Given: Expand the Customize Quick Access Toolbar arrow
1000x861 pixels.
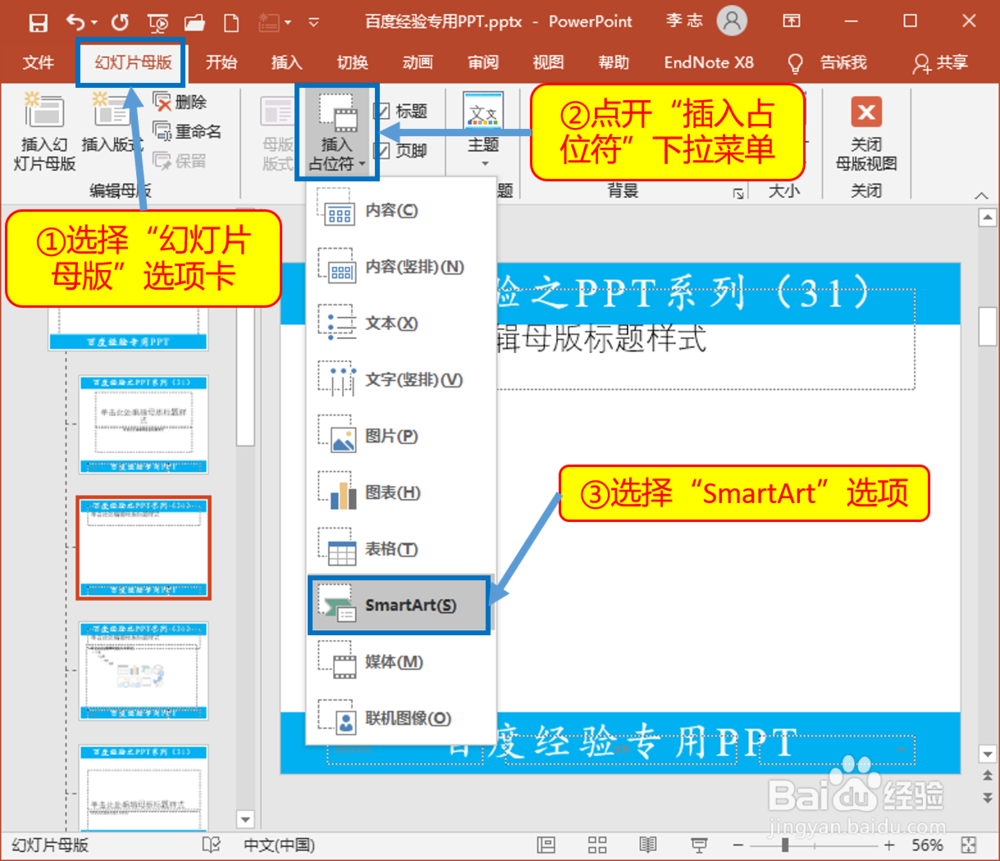Looking at the screenshot, I should click(314, 22).
